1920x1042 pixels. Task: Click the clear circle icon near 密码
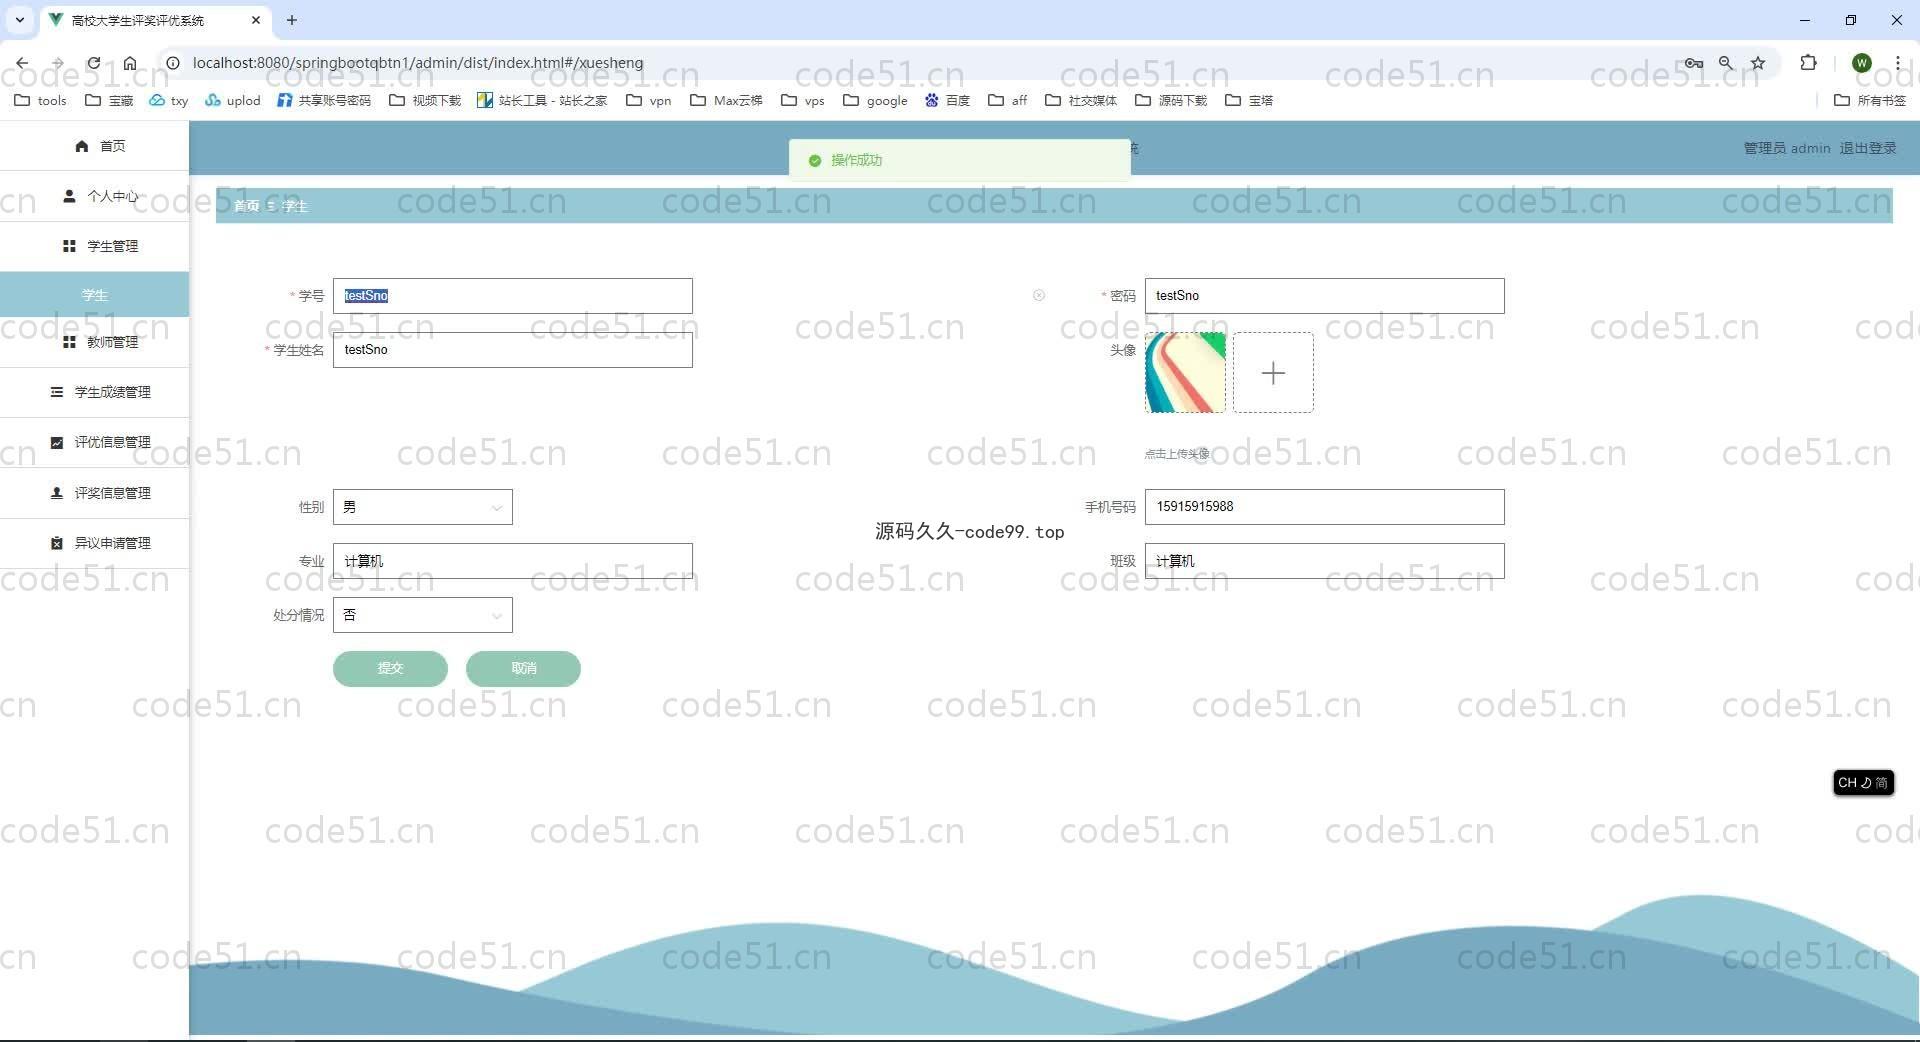pos(1039,295)
